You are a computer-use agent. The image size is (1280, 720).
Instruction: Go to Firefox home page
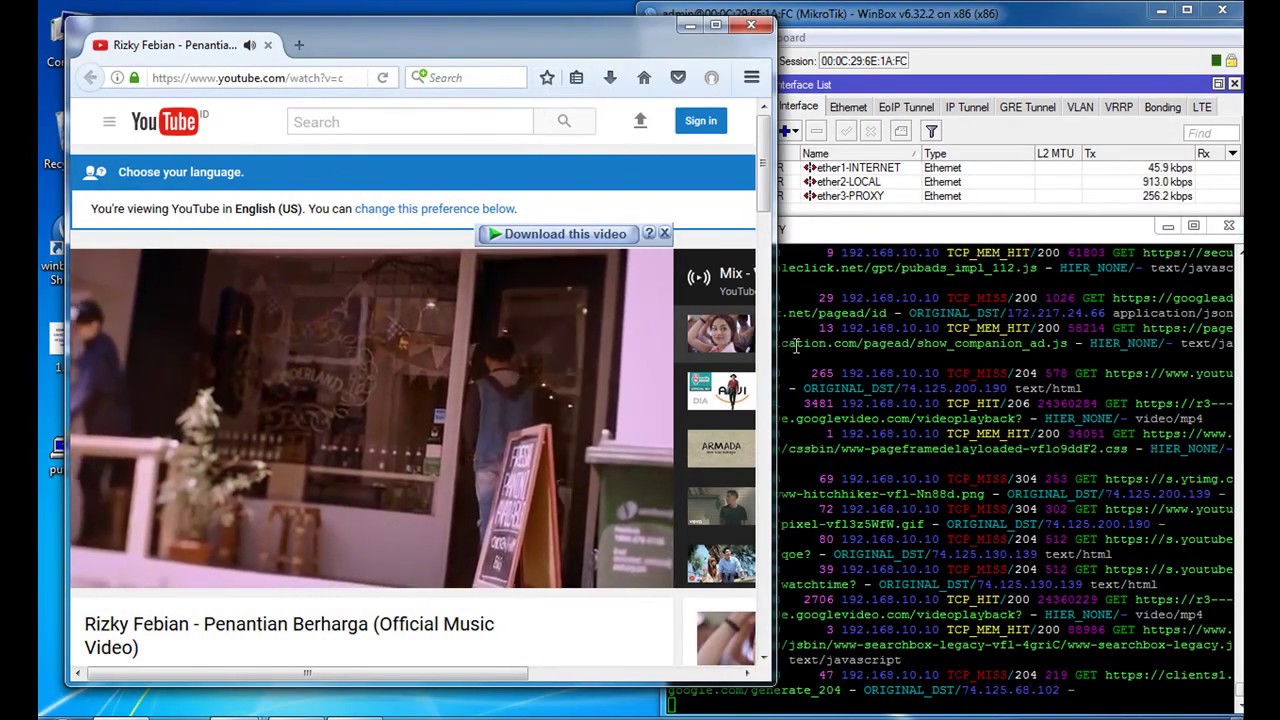click(x=644, y=77)
